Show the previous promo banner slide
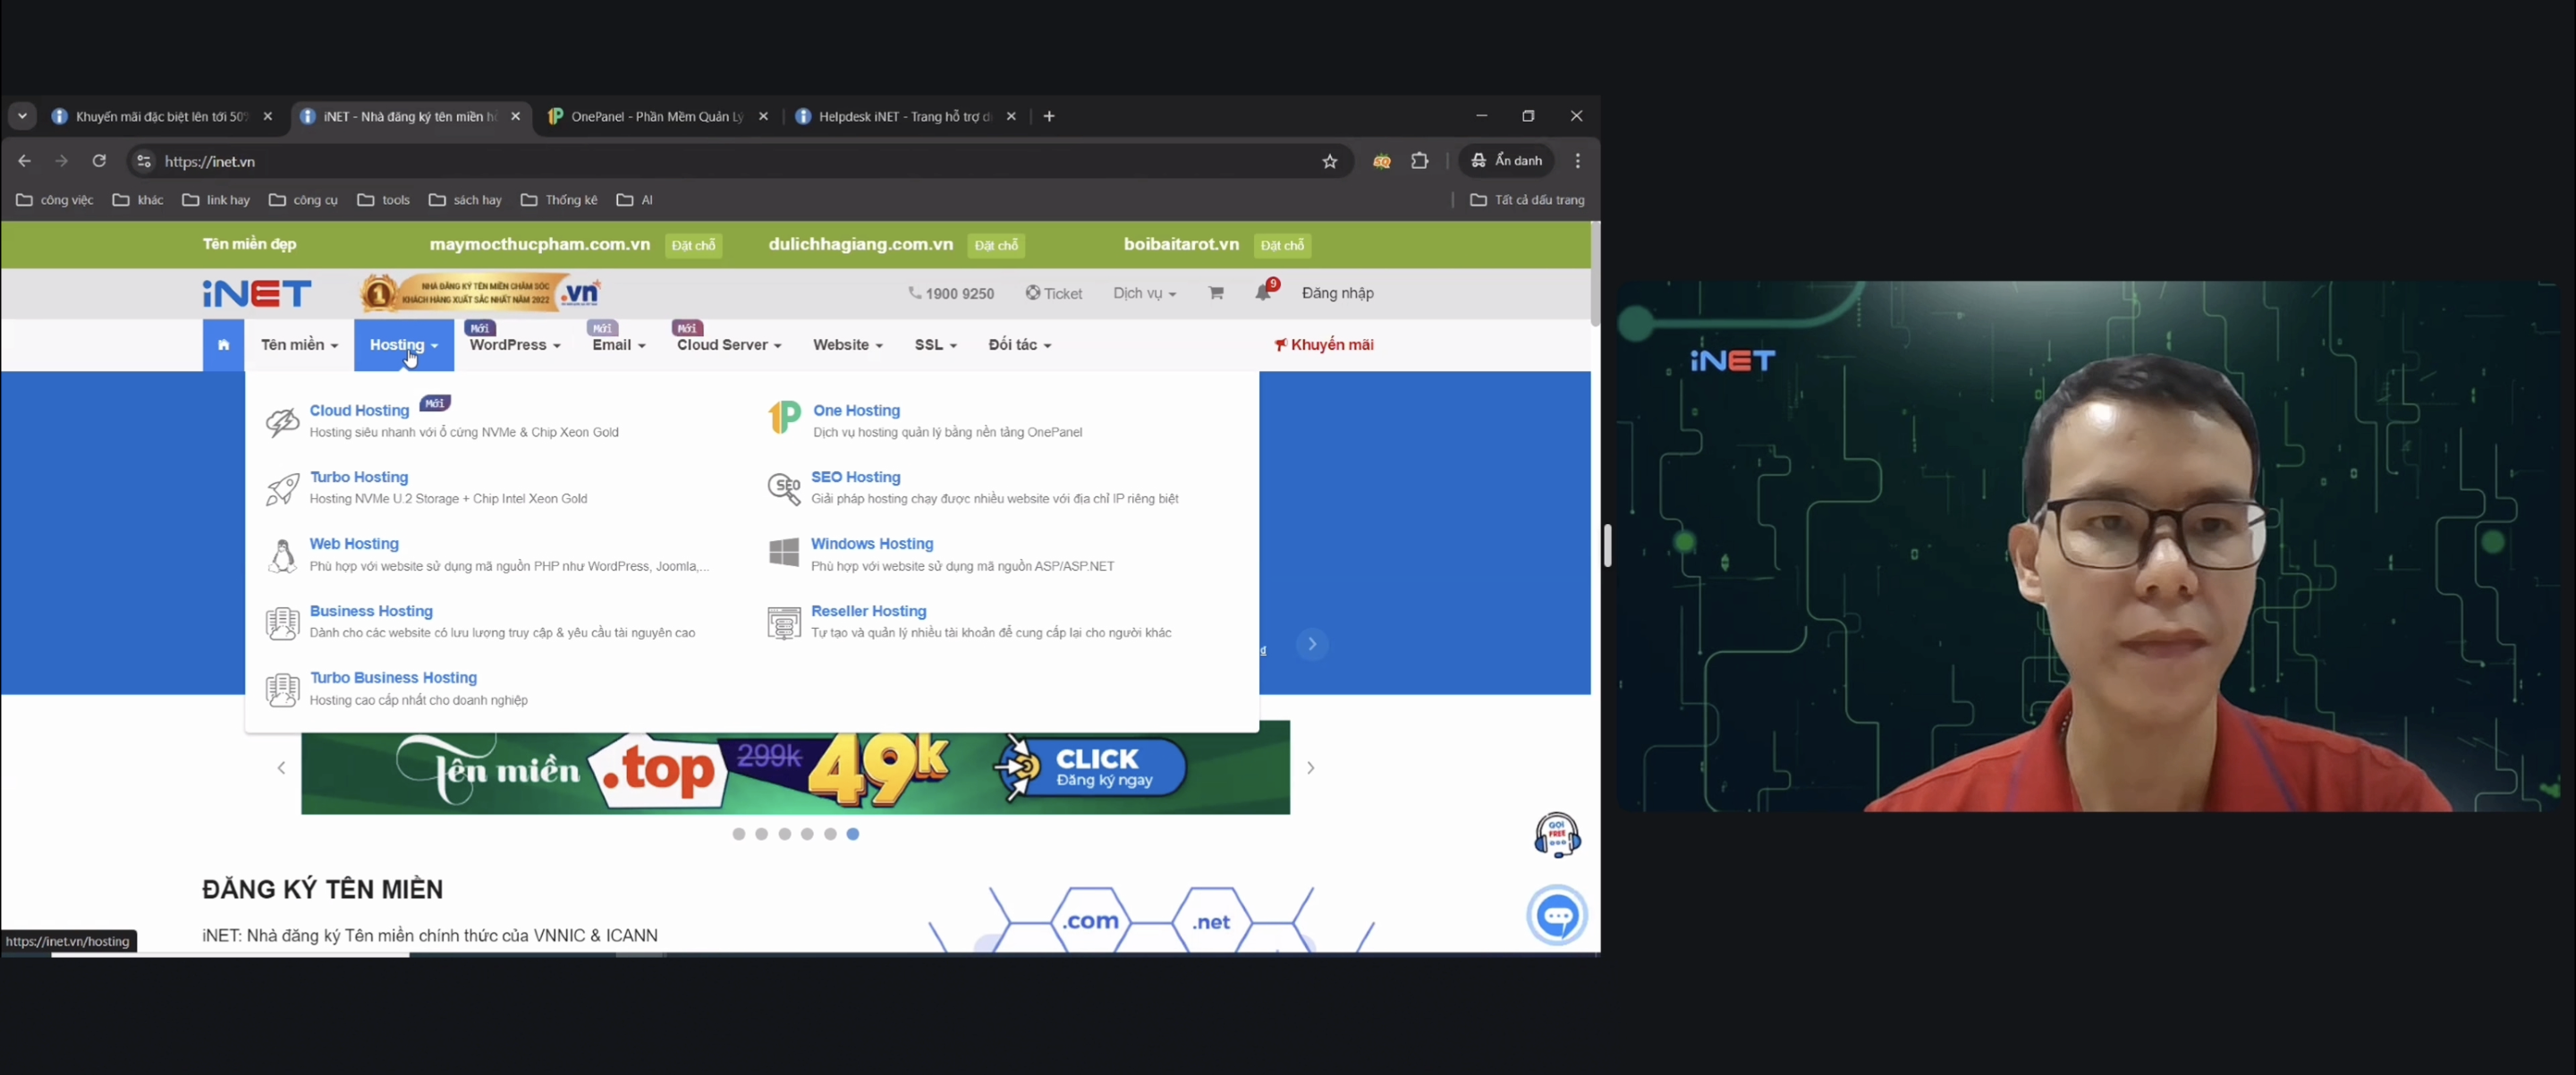 281,768
